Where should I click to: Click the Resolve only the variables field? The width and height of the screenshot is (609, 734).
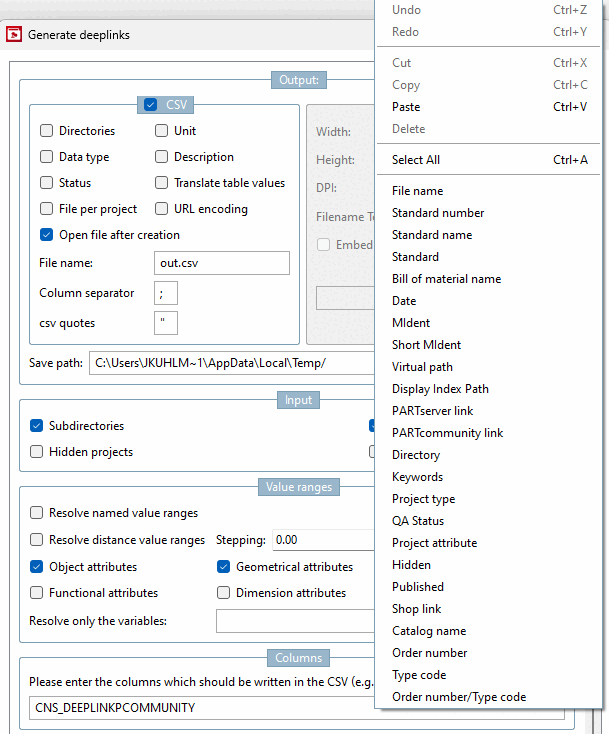click(295, 621)
